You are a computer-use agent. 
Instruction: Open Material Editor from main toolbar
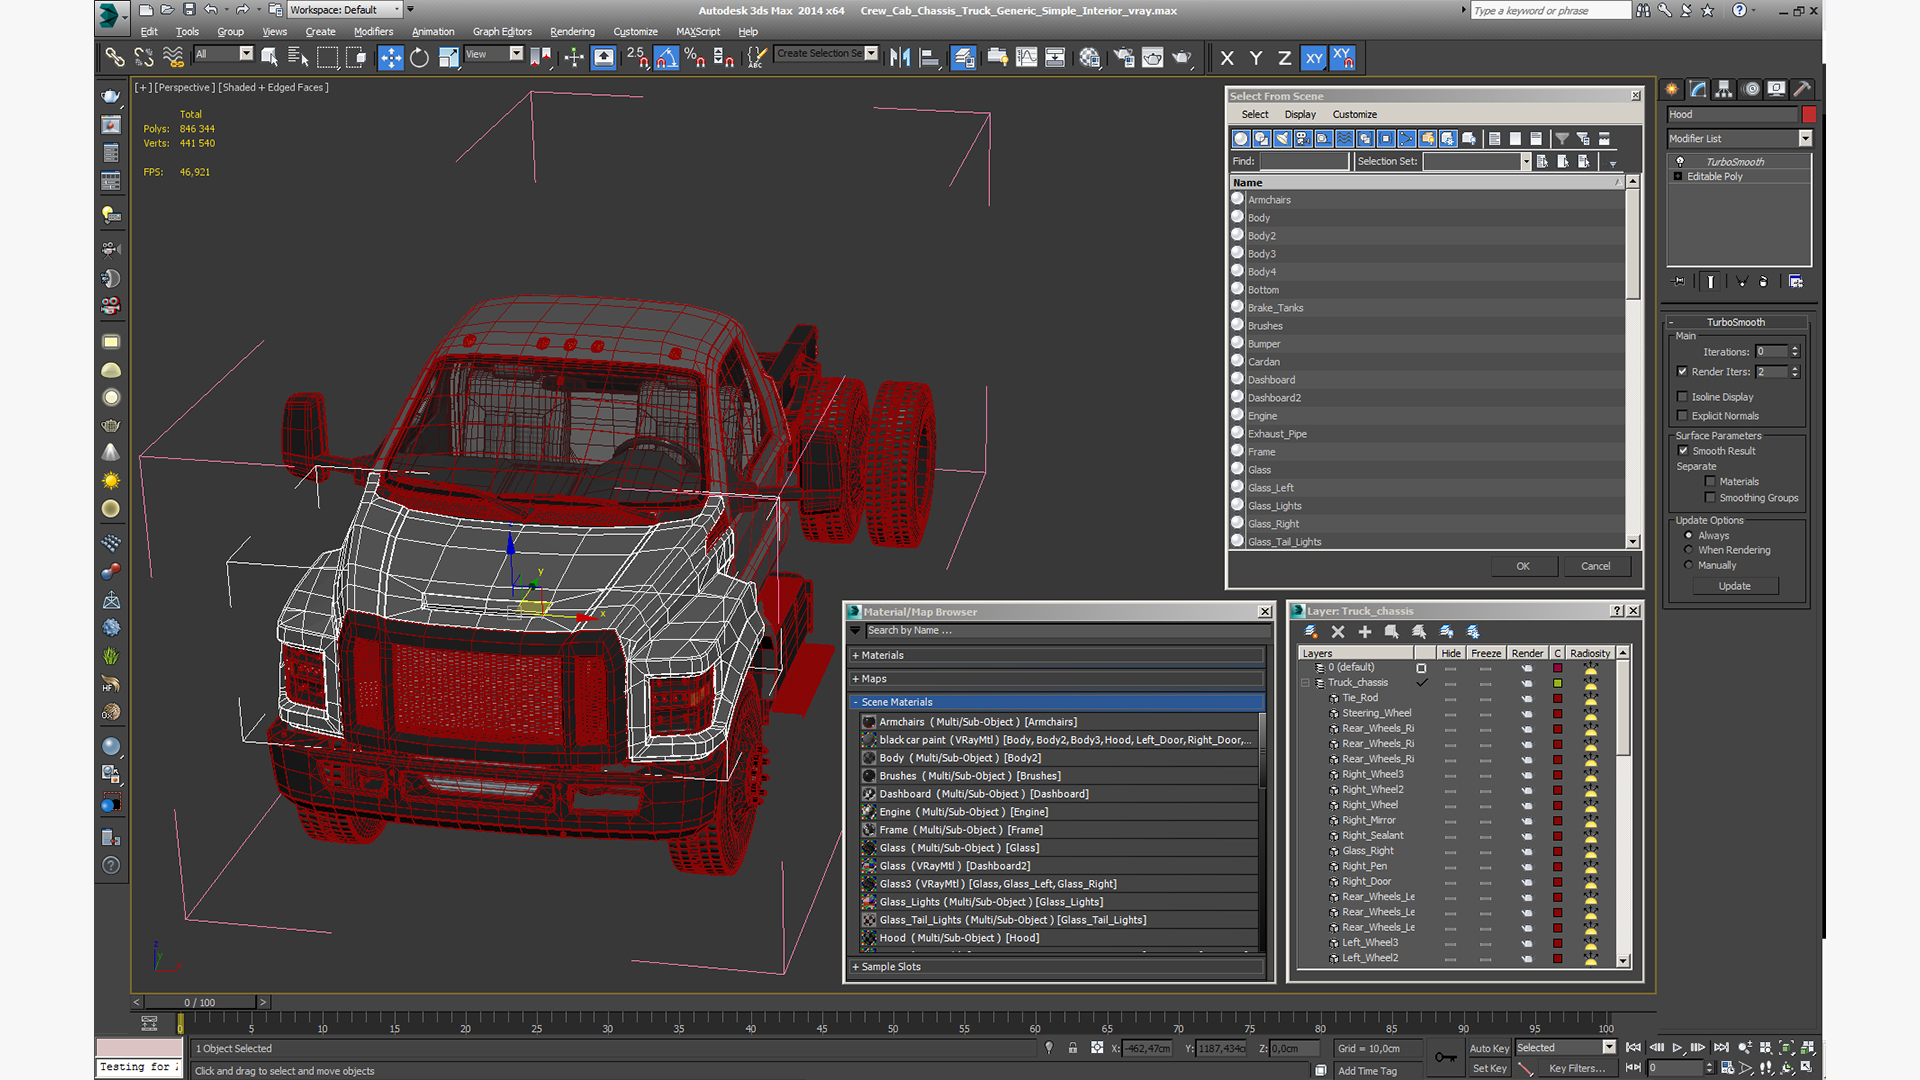1090,58
